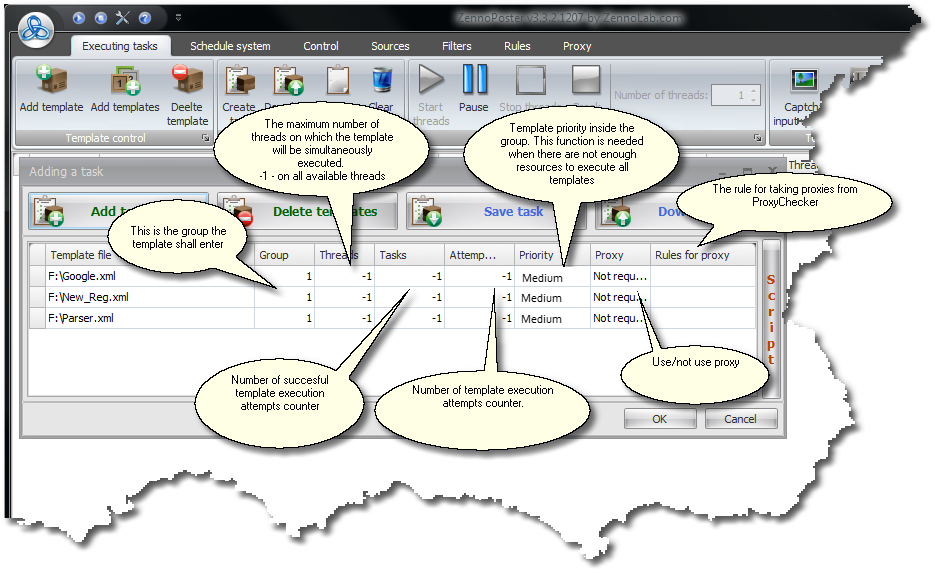Click the Captcha input picture icon

click(803, 81)
